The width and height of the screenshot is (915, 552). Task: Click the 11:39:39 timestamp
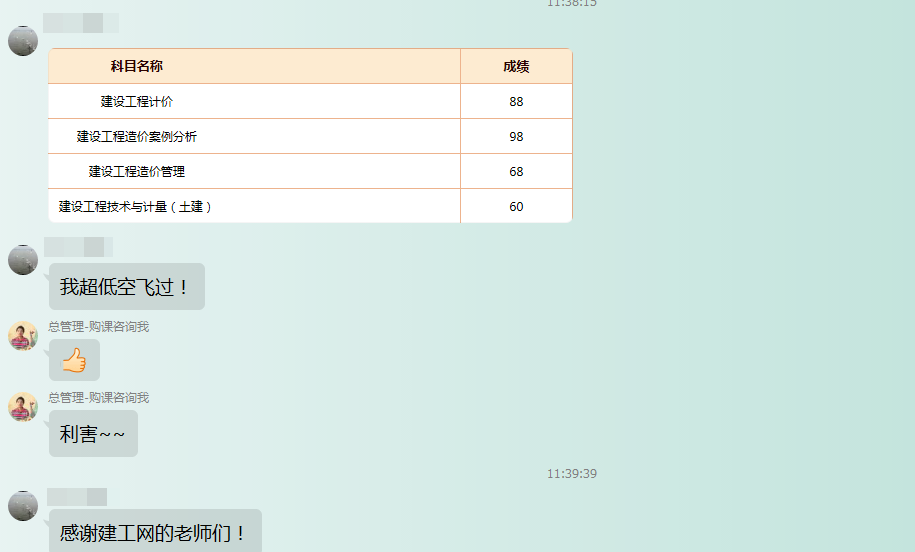571,474
